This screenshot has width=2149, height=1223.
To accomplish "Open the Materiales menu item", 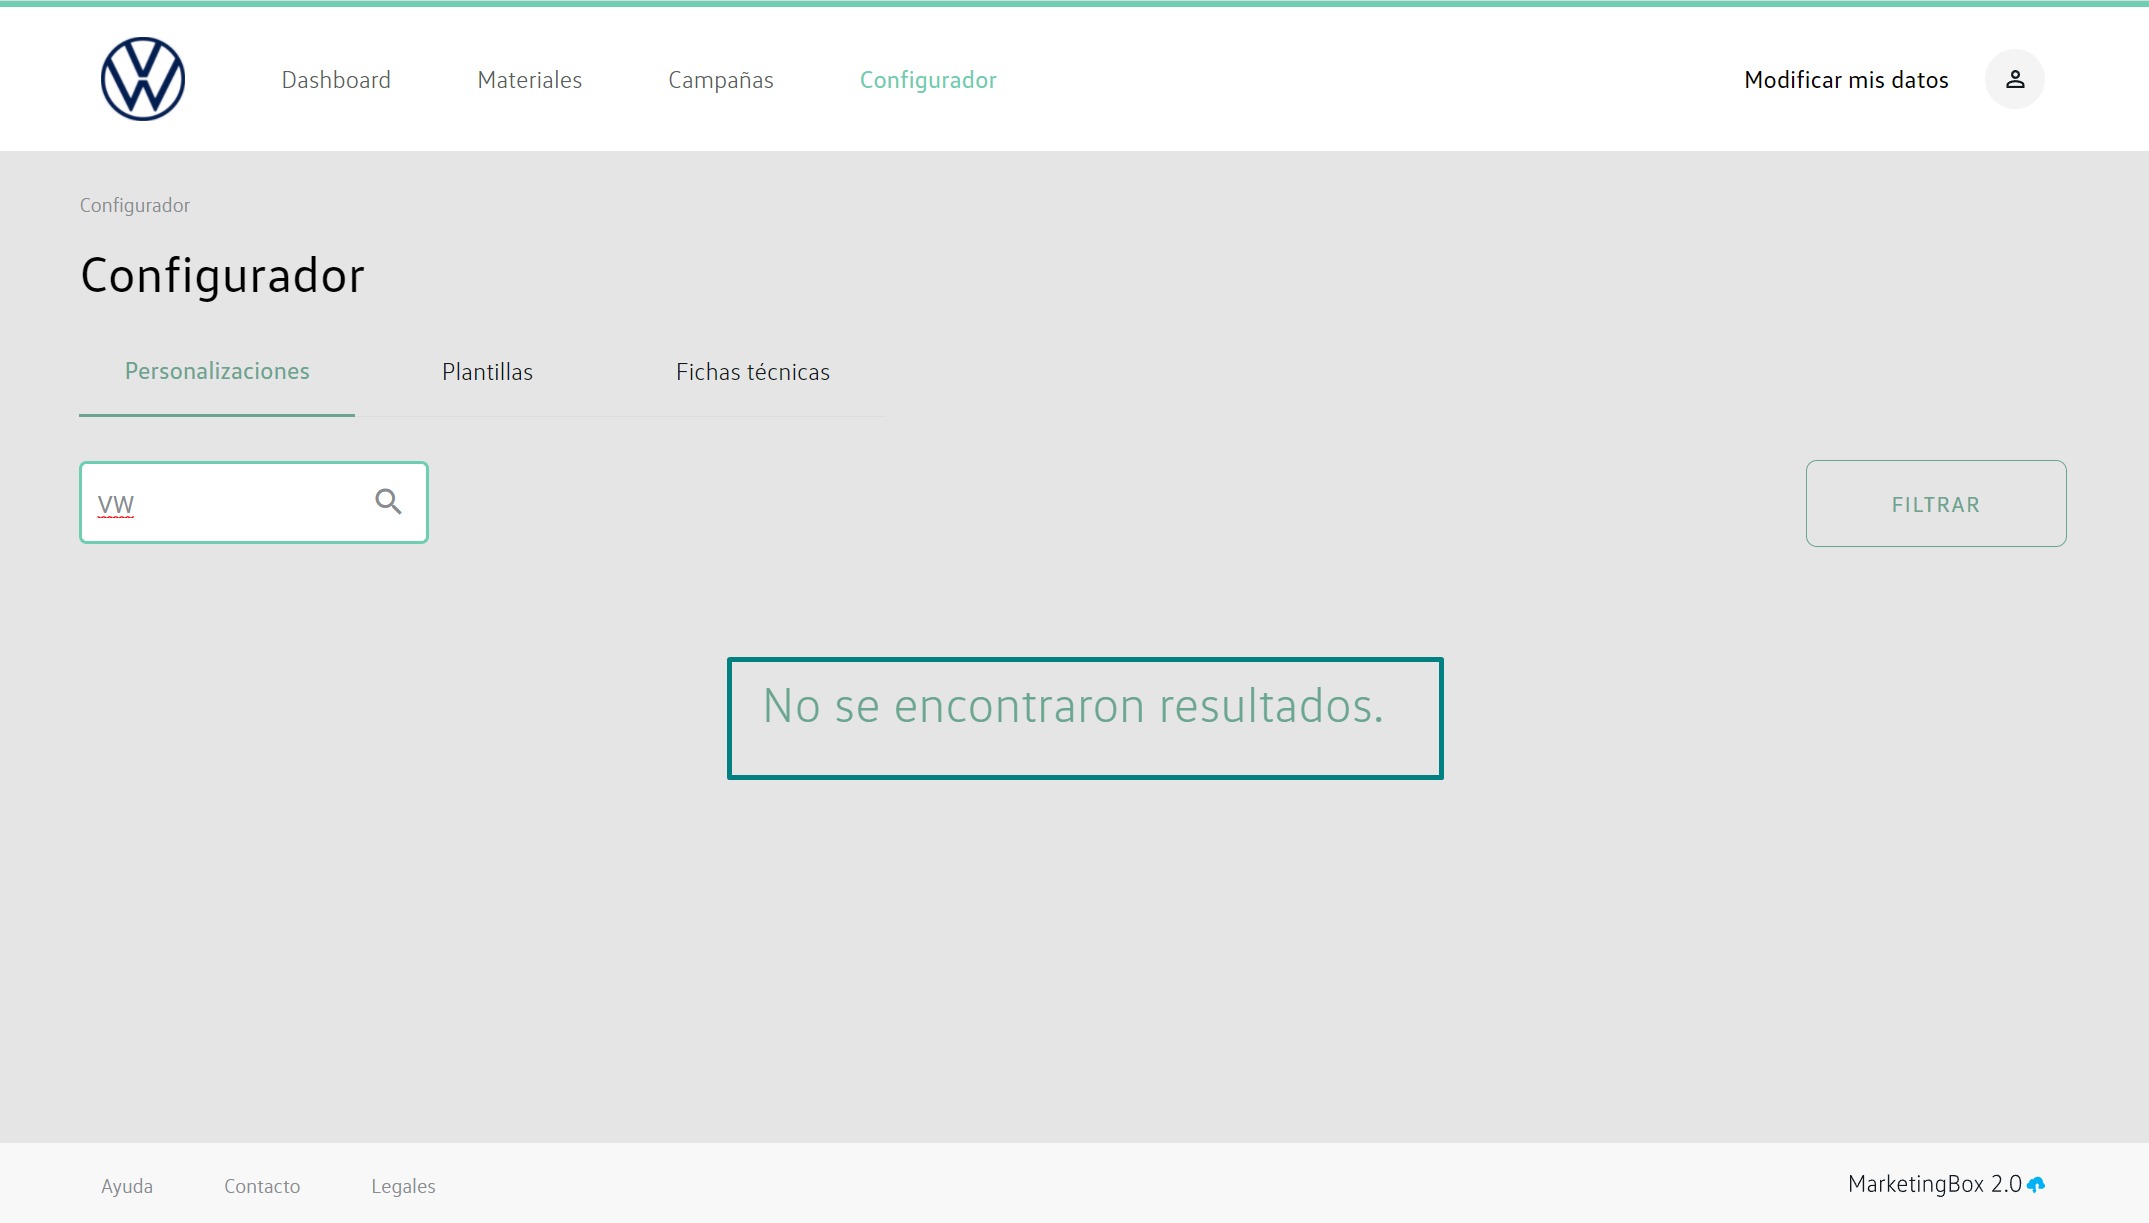I will point(529,80).
